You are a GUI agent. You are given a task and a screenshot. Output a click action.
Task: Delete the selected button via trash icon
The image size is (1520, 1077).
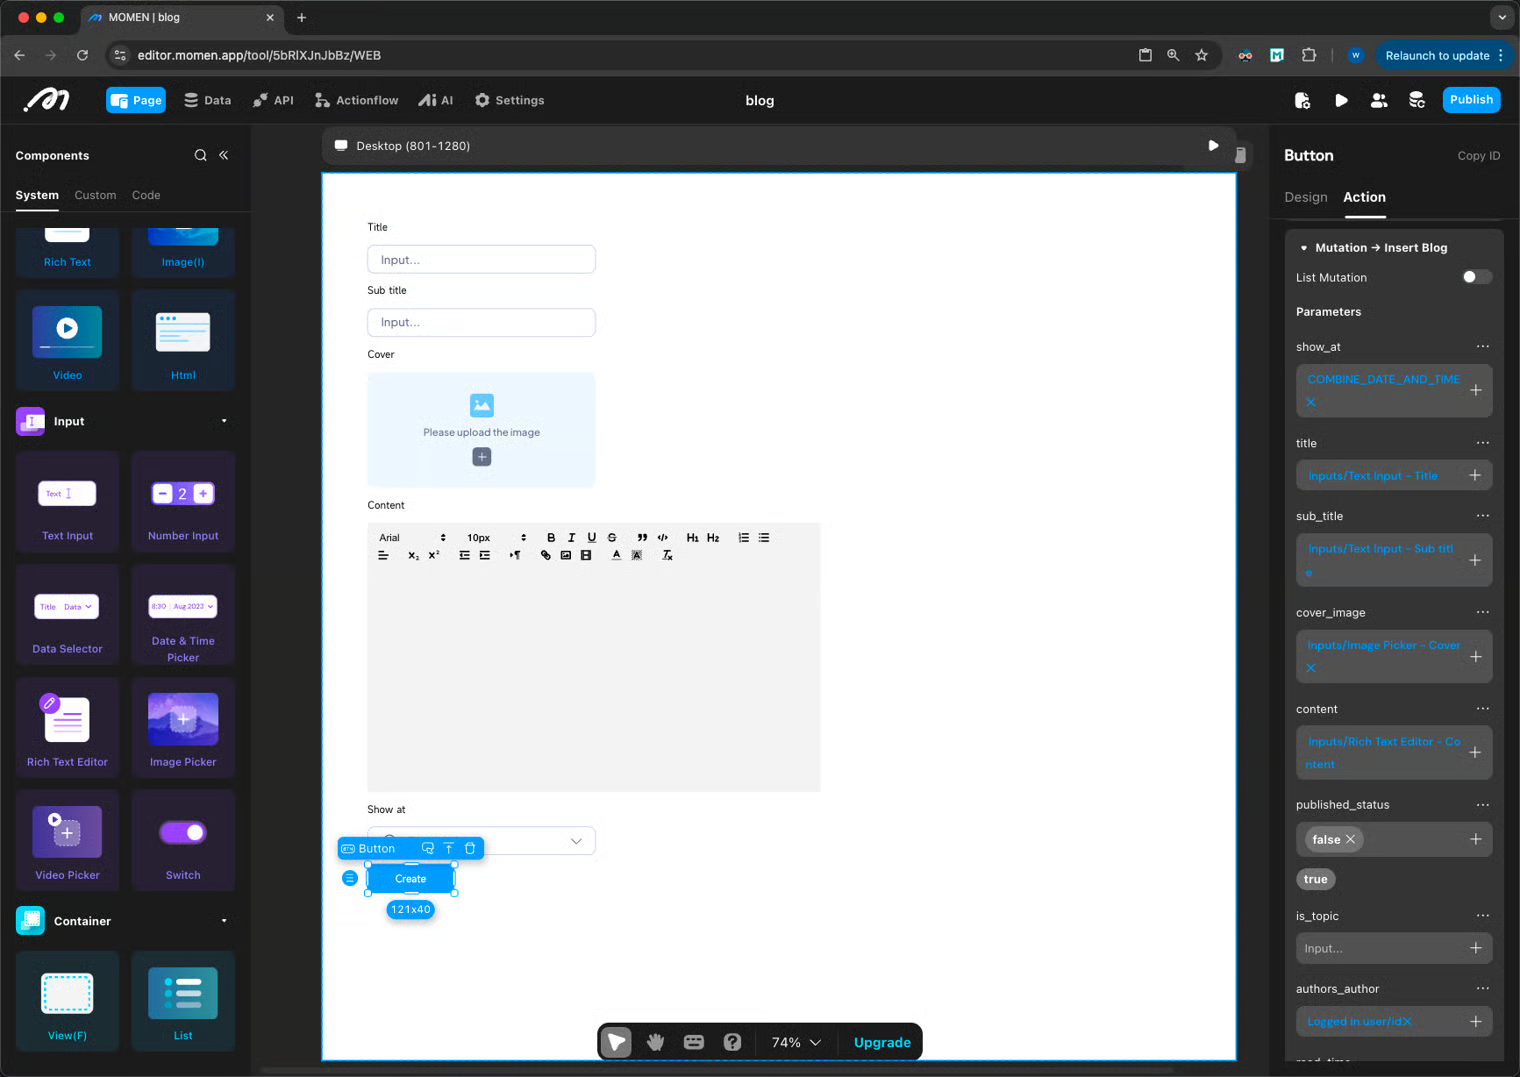click(470, 848)
